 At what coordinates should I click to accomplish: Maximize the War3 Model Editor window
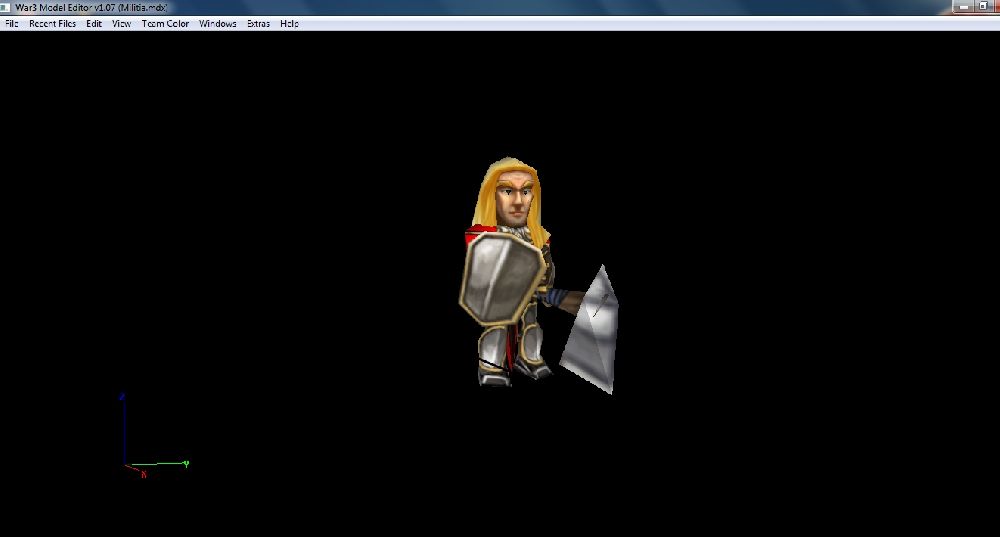(x=983, y=6)
